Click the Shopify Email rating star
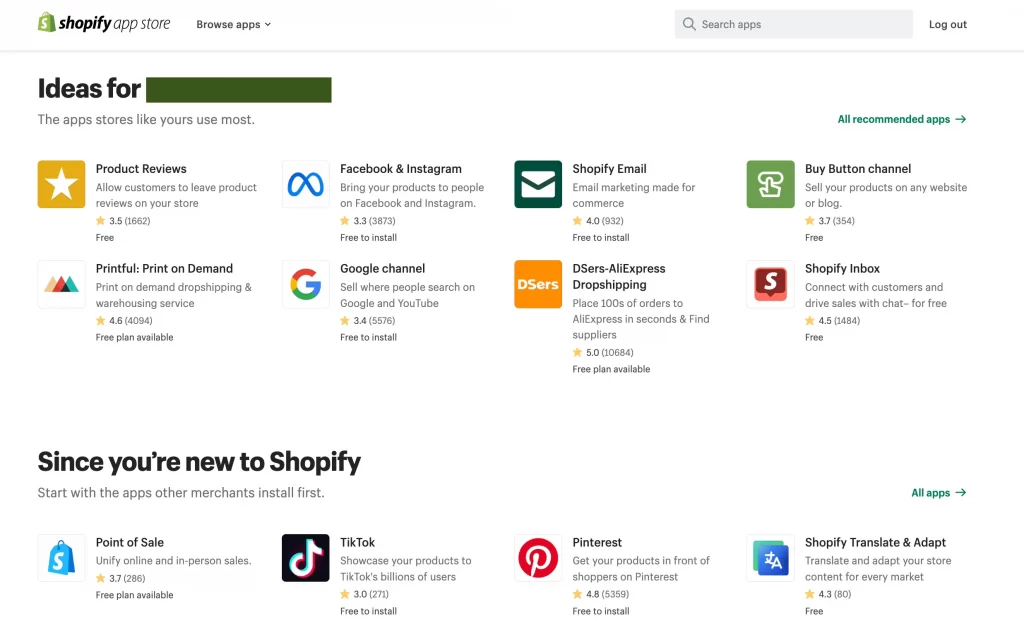The height and width of the screenshot is (638, 1024). coord(577,221)
